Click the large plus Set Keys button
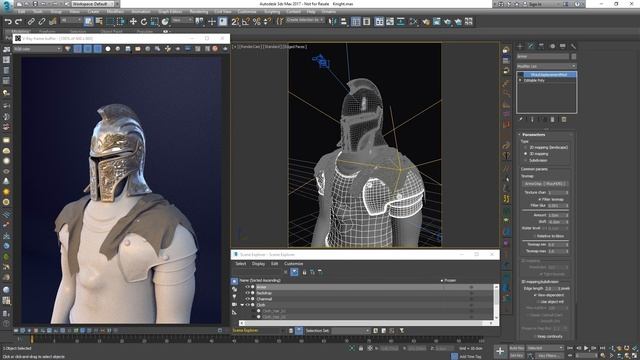 [x=500, y=351]
